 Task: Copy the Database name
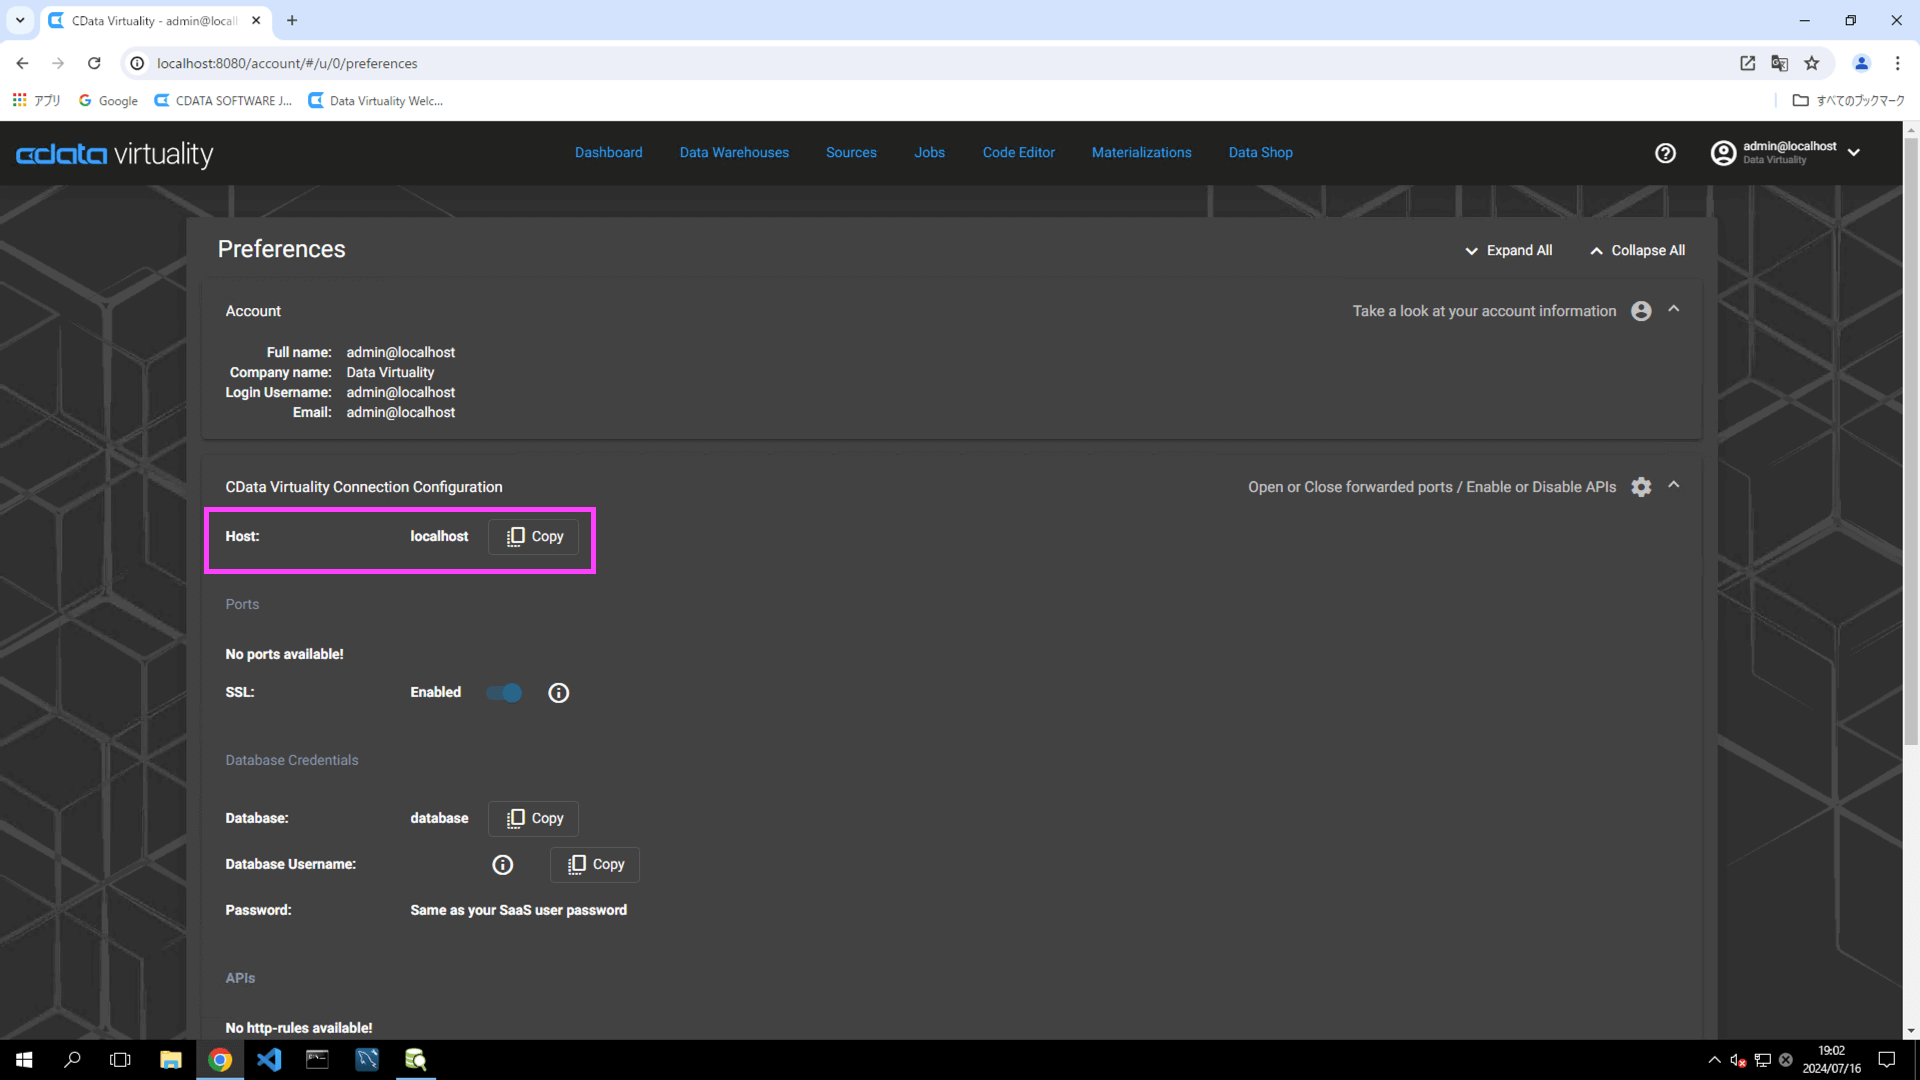pyautogui.click(x=534, y=819)
